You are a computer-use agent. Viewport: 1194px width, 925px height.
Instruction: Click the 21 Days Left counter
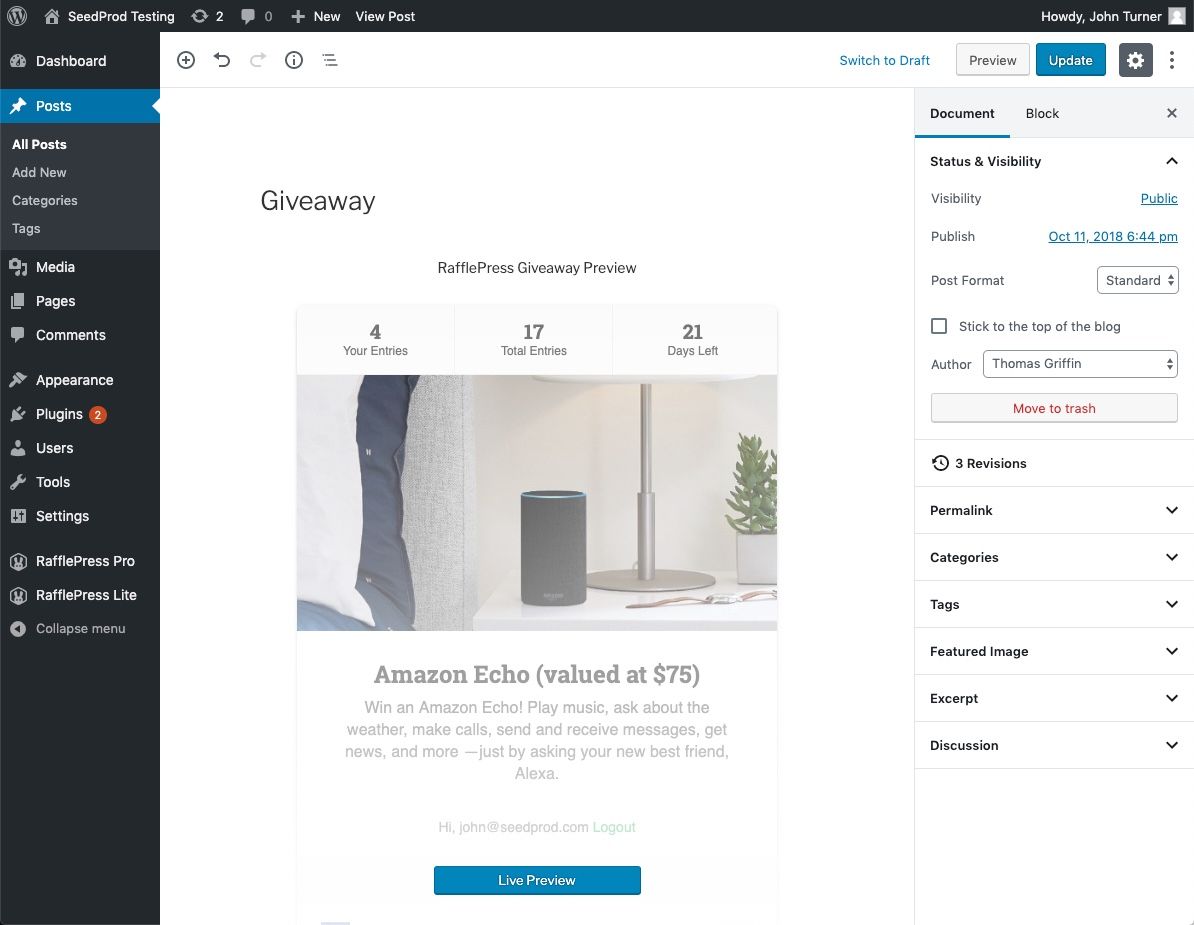(692, 340)
